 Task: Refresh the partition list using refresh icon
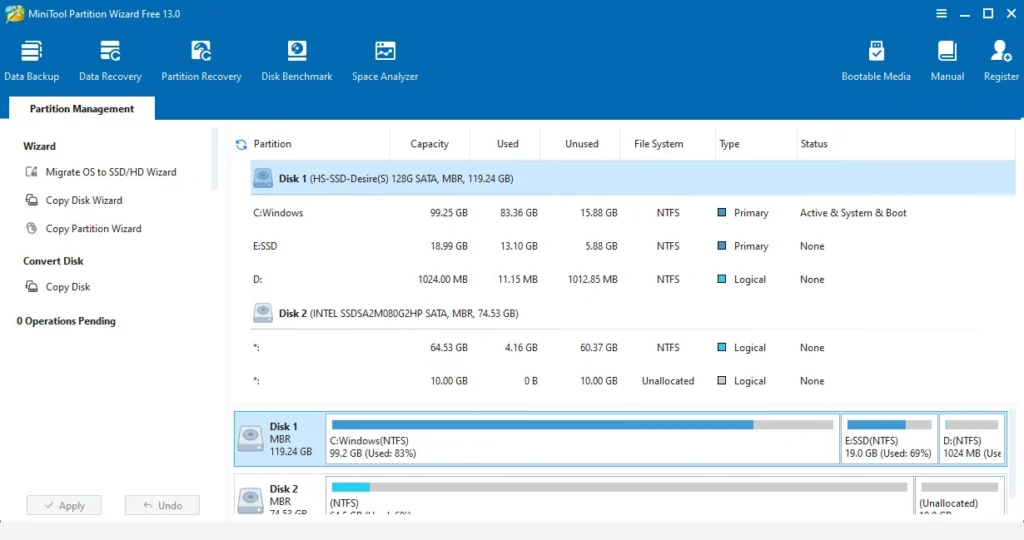pyautogui.click(x=241, y=144)
